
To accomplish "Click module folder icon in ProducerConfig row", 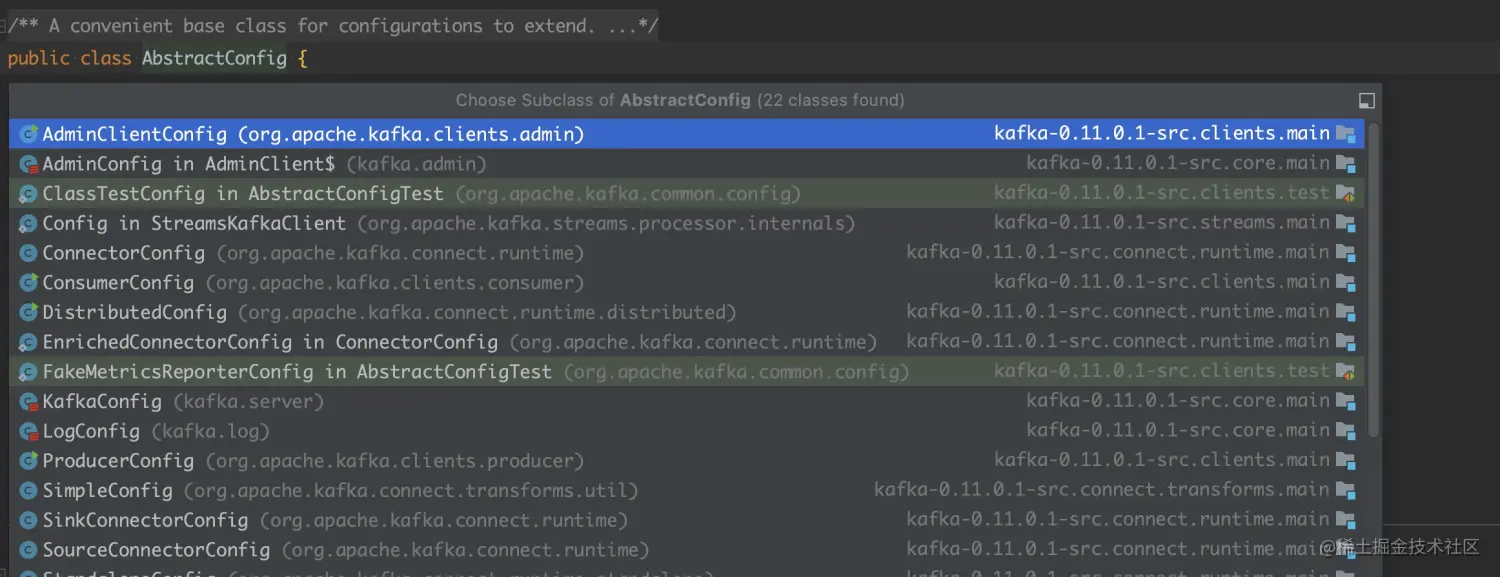I will 1346,461.
